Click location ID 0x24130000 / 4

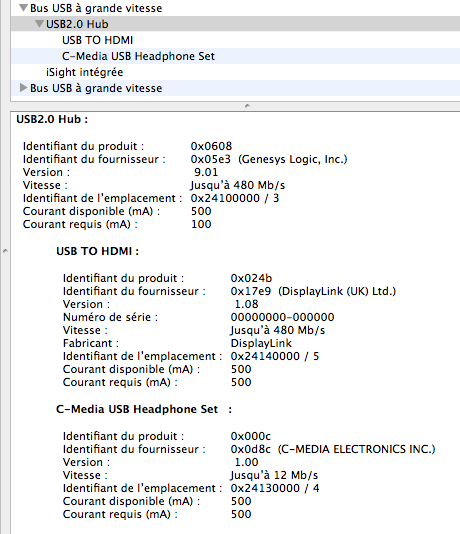(x=275, y=488)
